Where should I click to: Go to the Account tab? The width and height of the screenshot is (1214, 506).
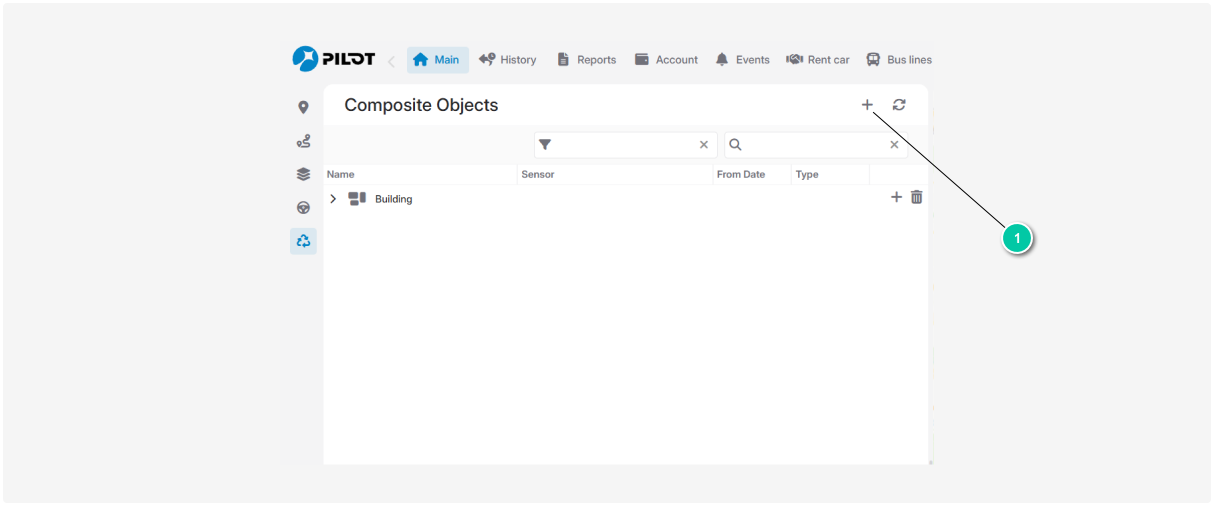[666, 60]
